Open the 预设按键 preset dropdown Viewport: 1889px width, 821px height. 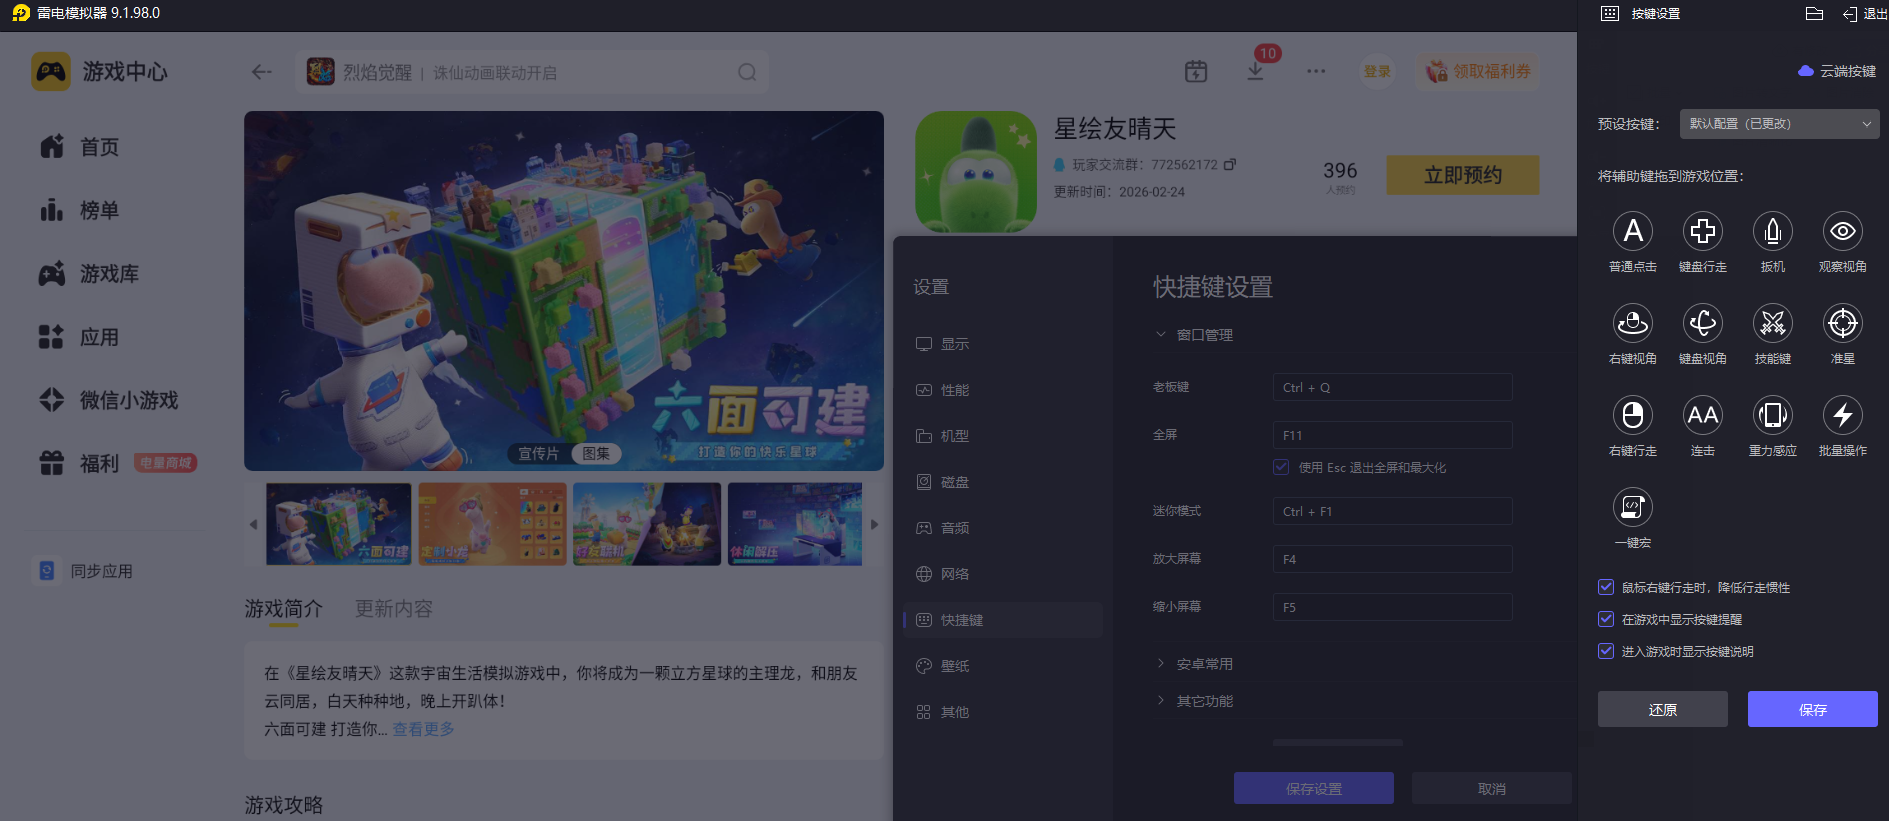pos(1780,124)
